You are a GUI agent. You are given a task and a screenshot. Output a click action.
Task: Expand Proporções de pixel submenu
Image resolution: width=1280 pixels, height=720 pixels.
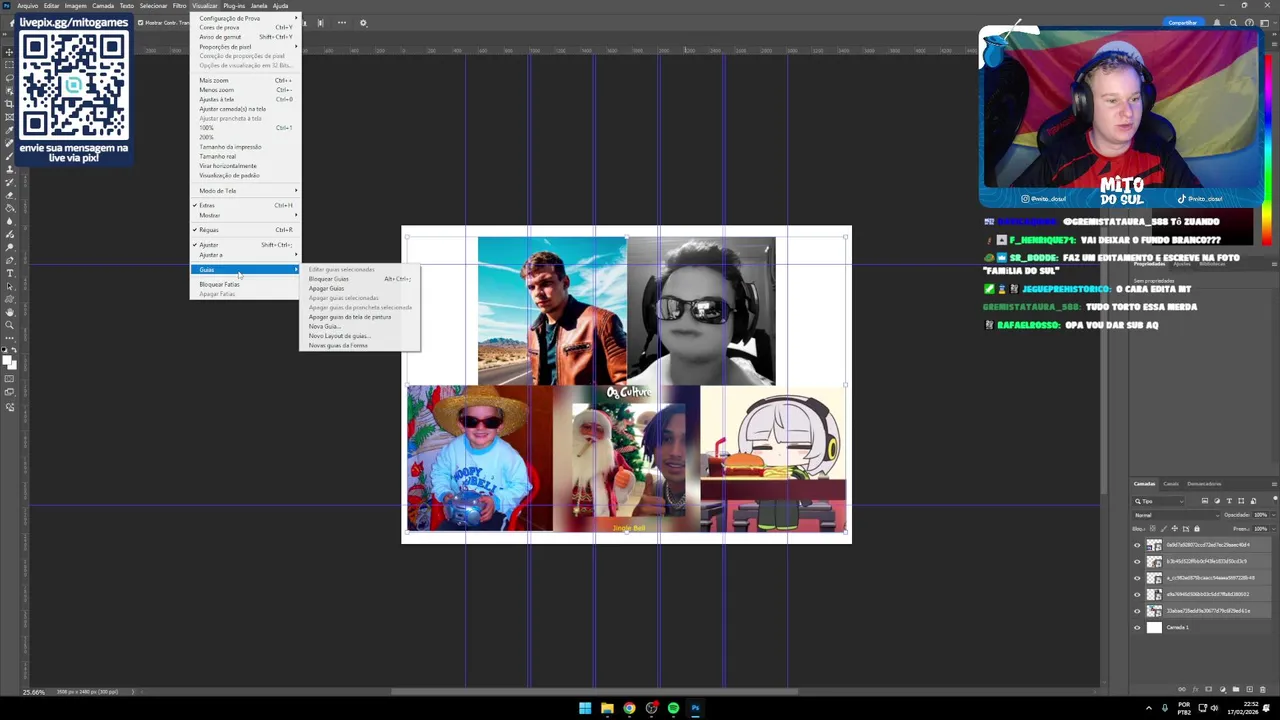(244, 47)
